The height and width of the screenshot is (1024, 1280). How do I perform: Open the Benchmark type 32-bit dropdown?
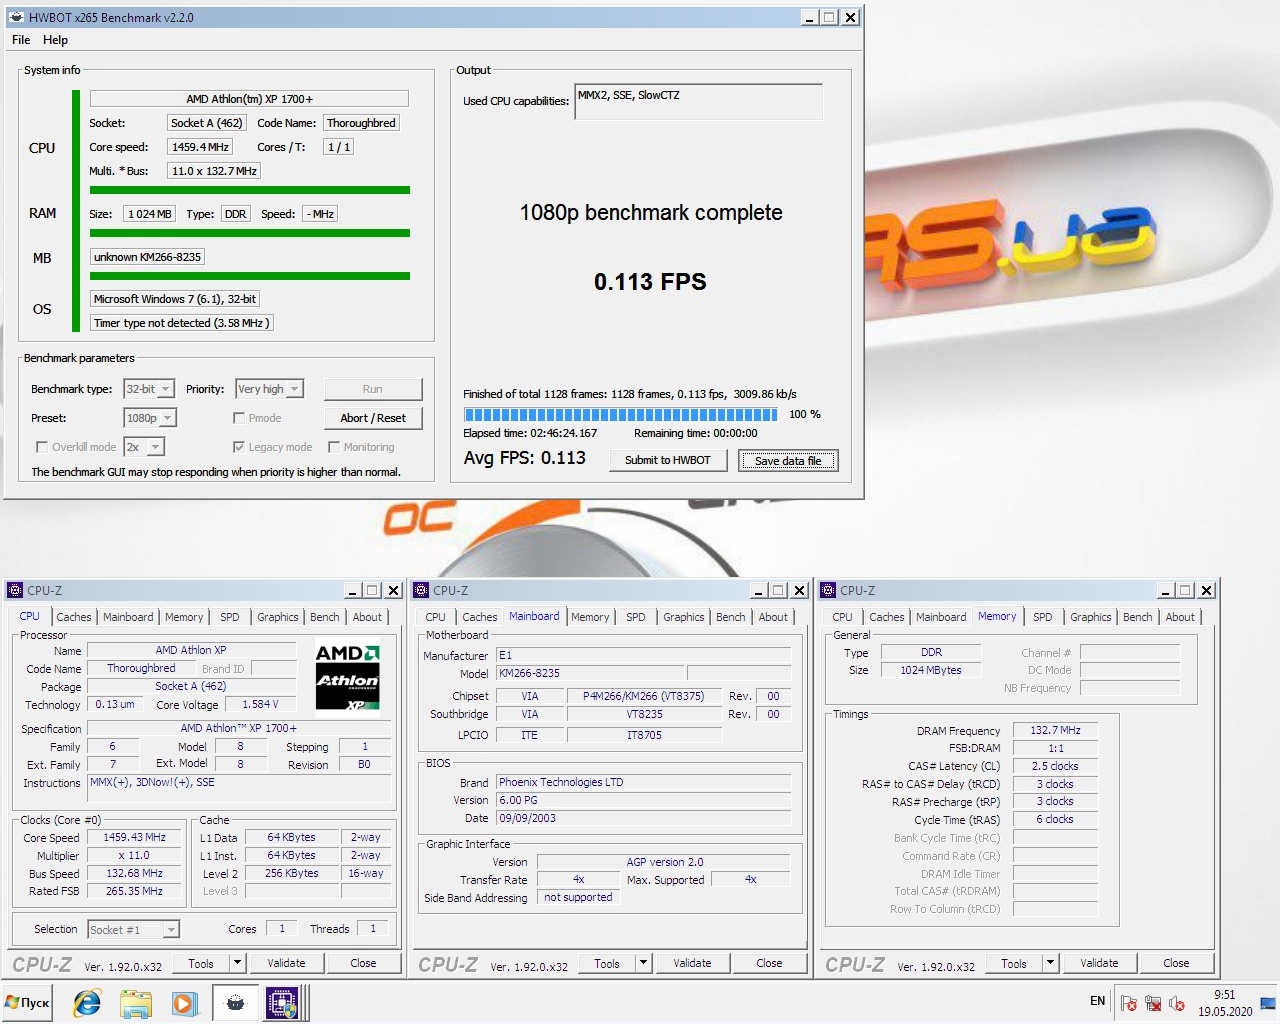(x=149, y=389)
